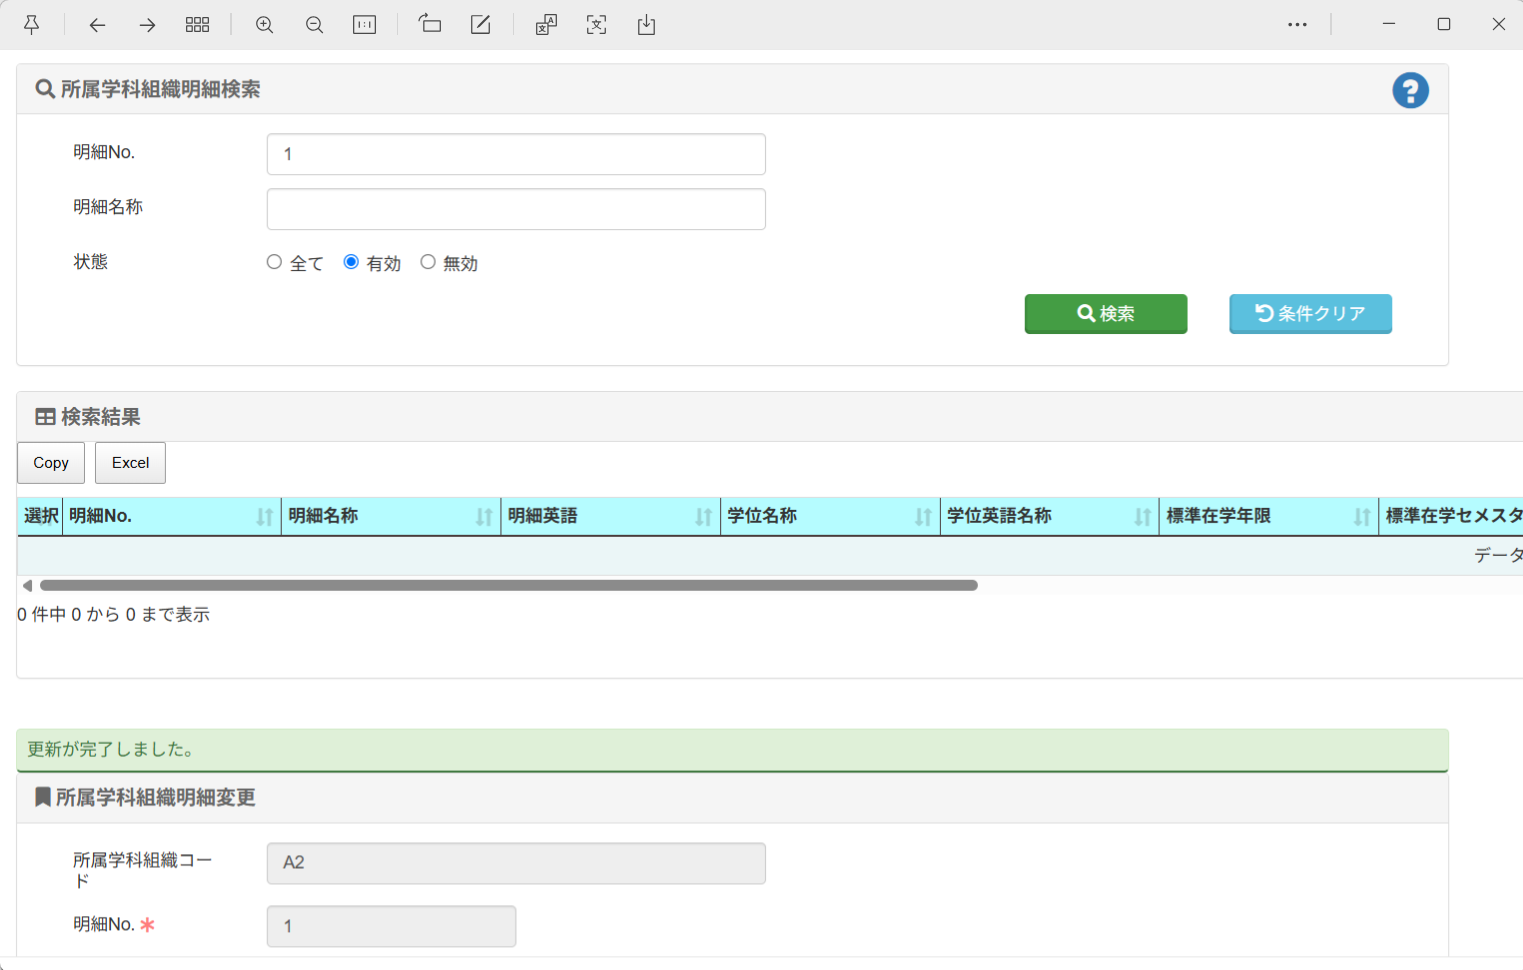
Task: Click the zoom in magnifier icon
Action: [x=264, y=25]
